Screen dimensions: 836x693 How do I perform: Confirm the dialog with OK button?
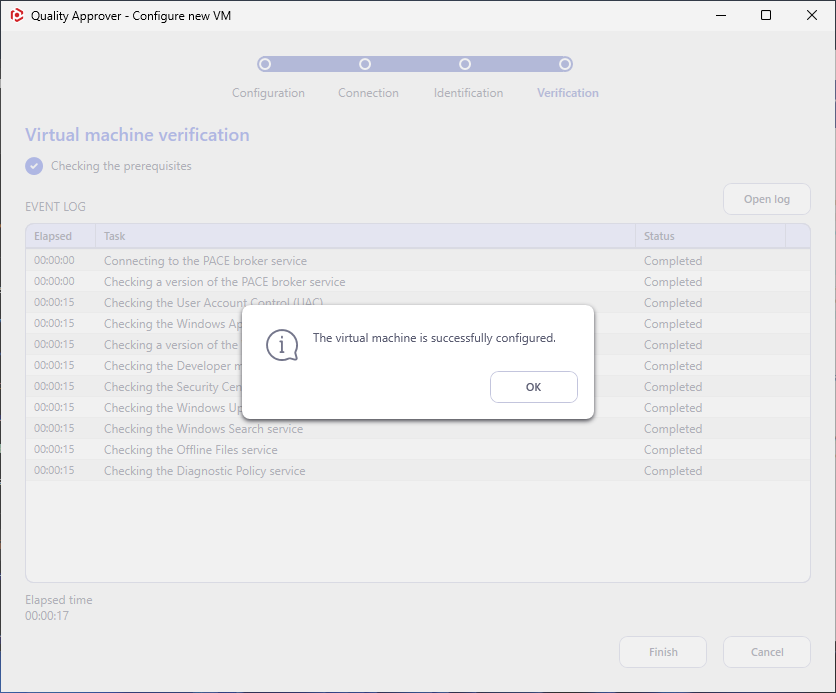click(534, 387)
